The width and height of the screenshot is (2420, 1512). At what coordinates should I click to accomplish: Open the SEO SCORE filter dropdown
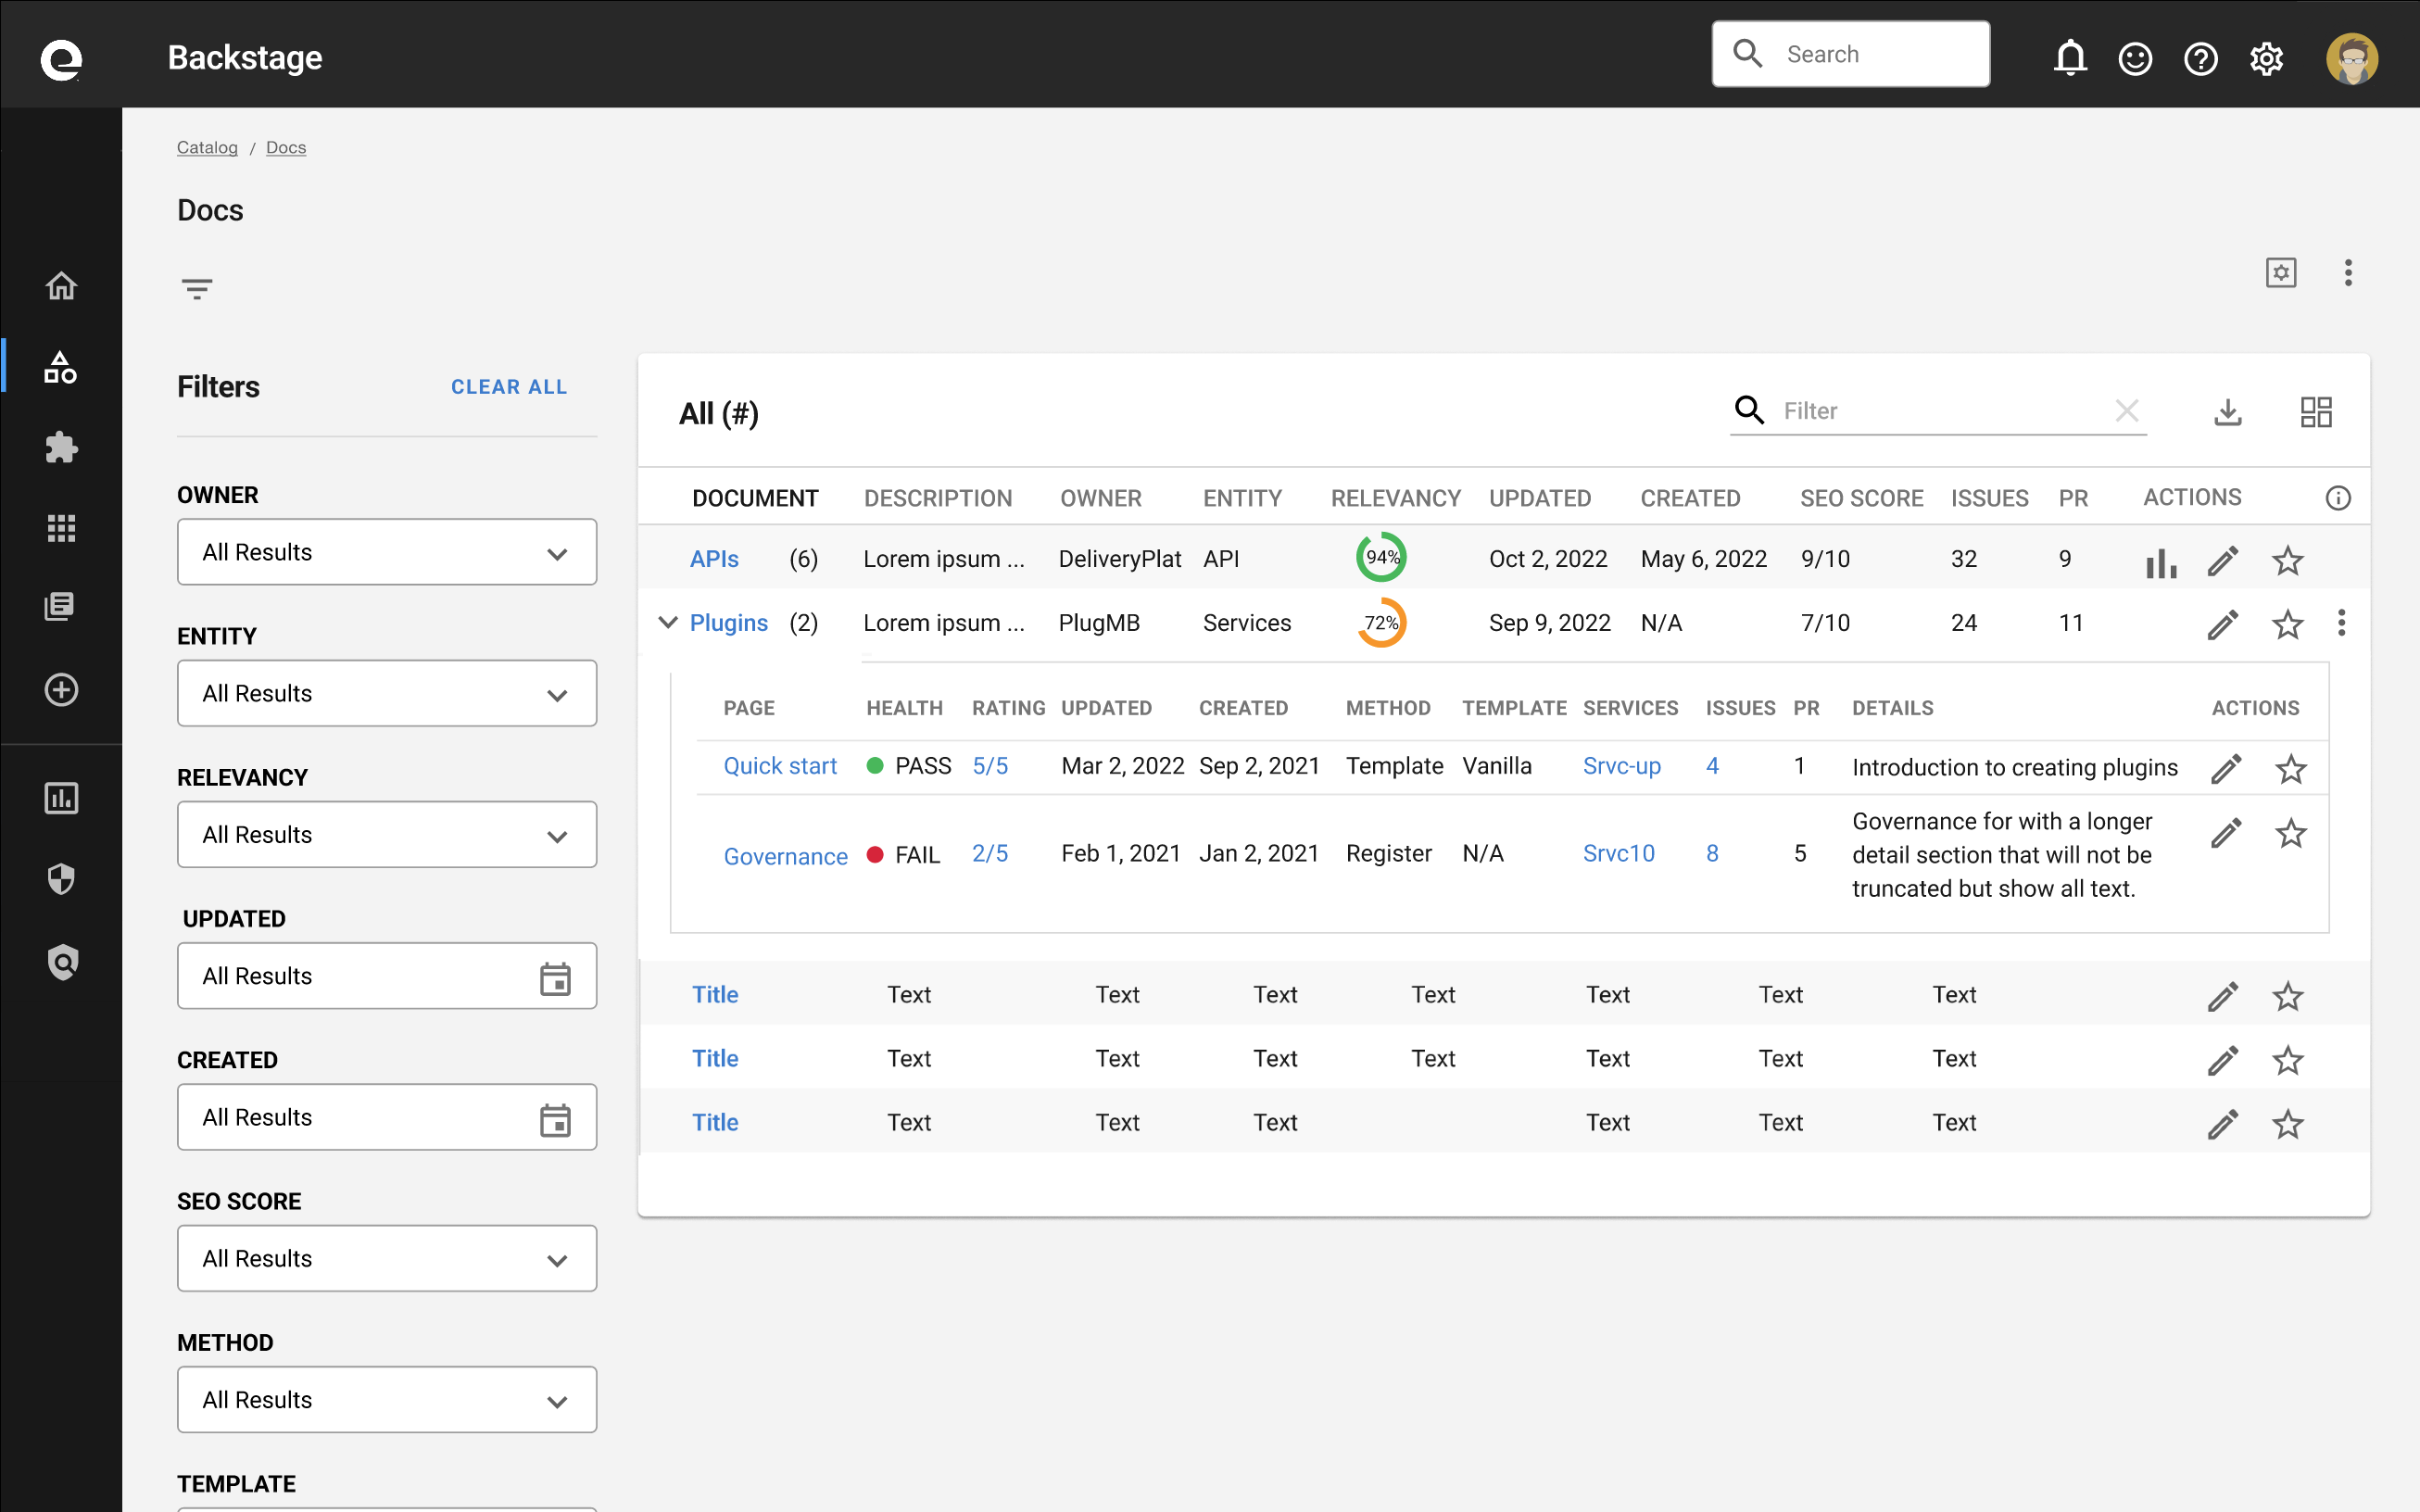coord(387,1258)
